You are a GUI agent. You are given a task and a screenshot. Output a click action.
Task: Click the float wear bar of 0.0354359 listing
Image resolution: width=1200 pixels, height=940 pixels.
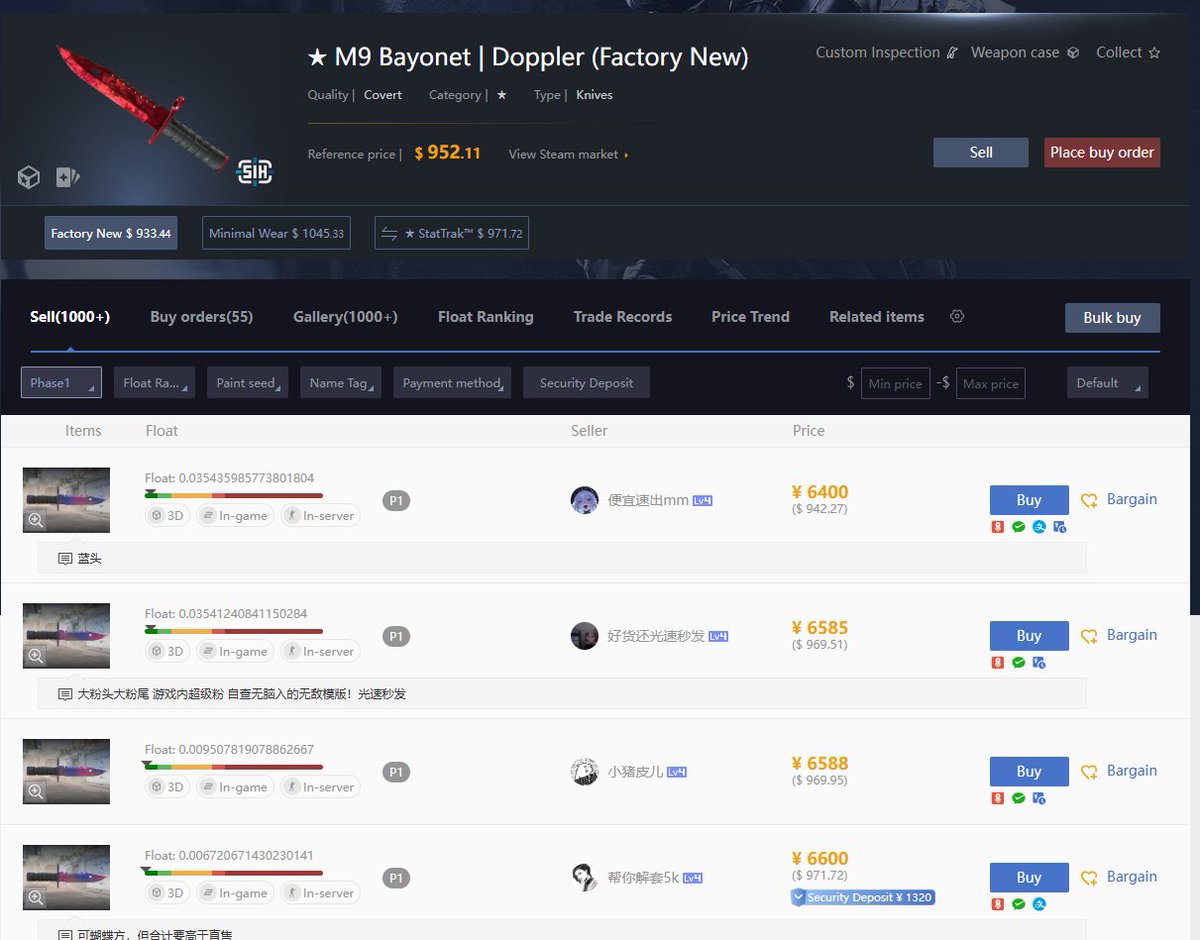pyautogui.click(x=234, y=495)
